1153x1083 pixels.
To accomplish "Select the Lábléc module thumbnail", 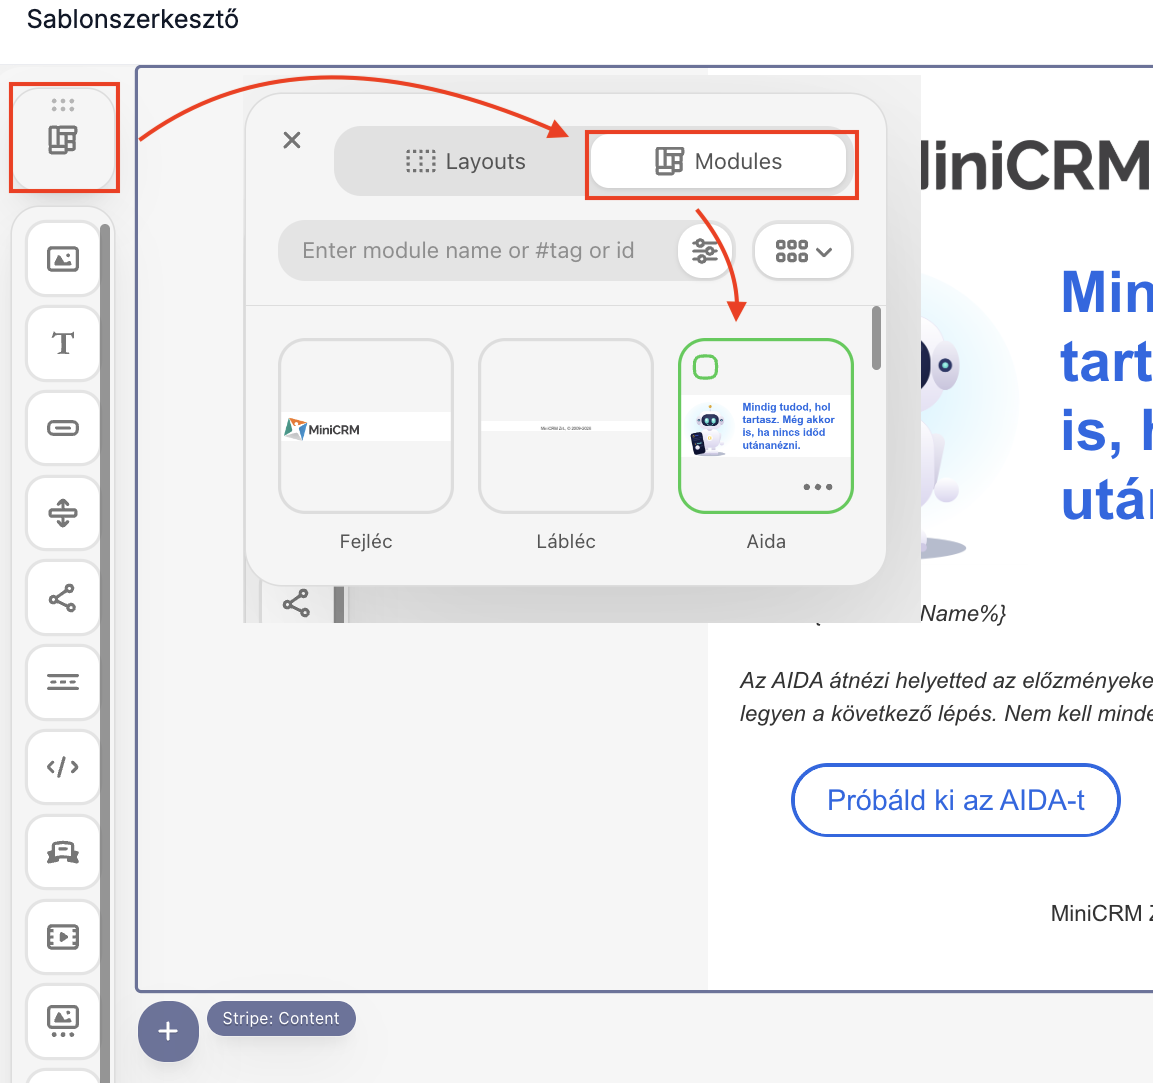I will 565,426.
